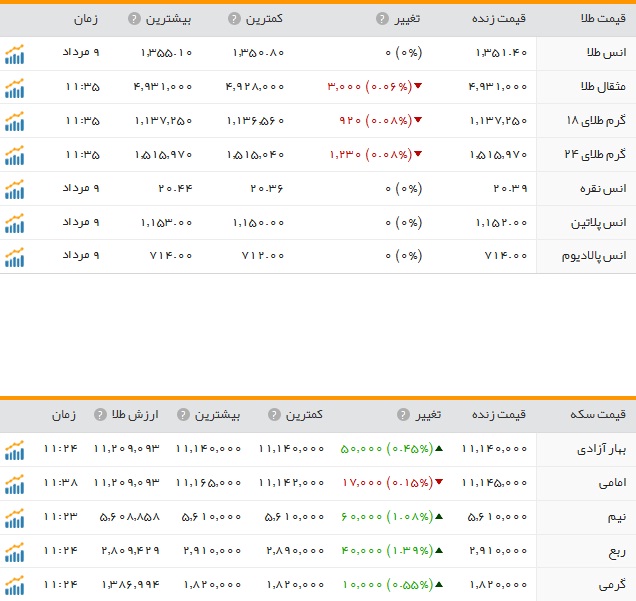Click the نیم coin label
The height and width of the screenshot is (601, 636).
point(617,517)
